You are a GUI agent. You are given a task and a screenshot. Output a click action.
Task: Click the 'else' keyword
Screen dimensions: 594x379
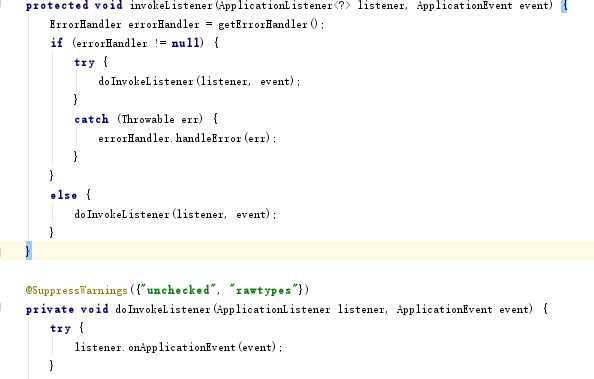click(64, 195)
